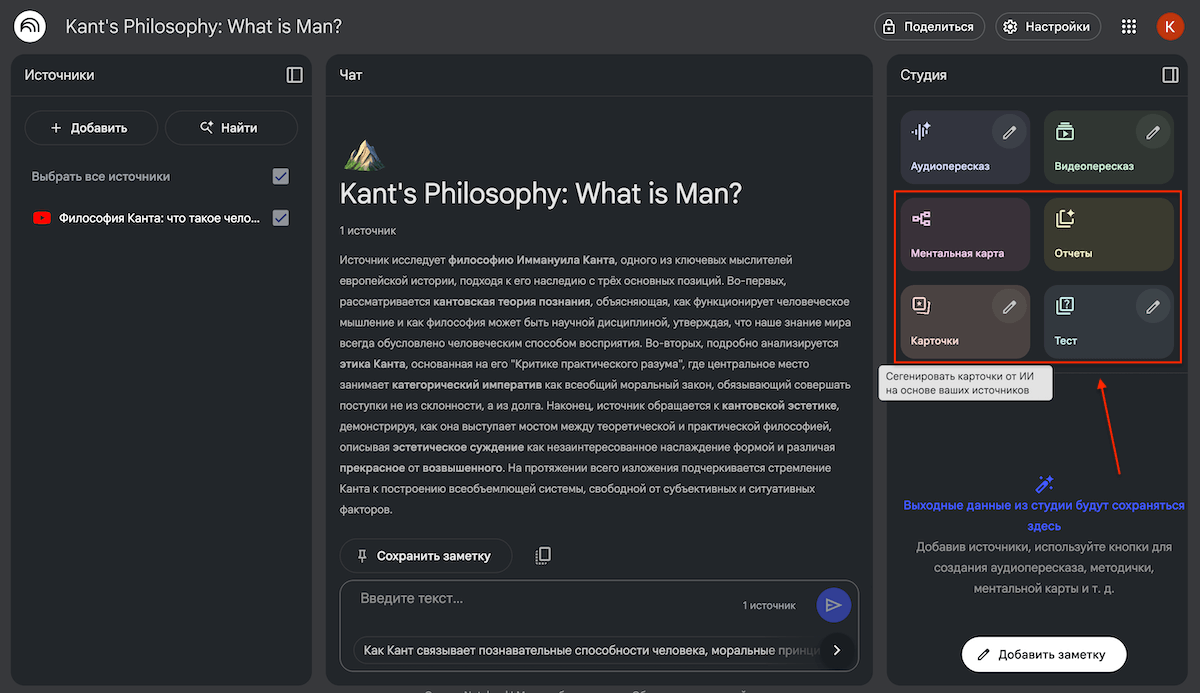
Task: Click the Источники panel heading
Action: click(x=60, y=75)
